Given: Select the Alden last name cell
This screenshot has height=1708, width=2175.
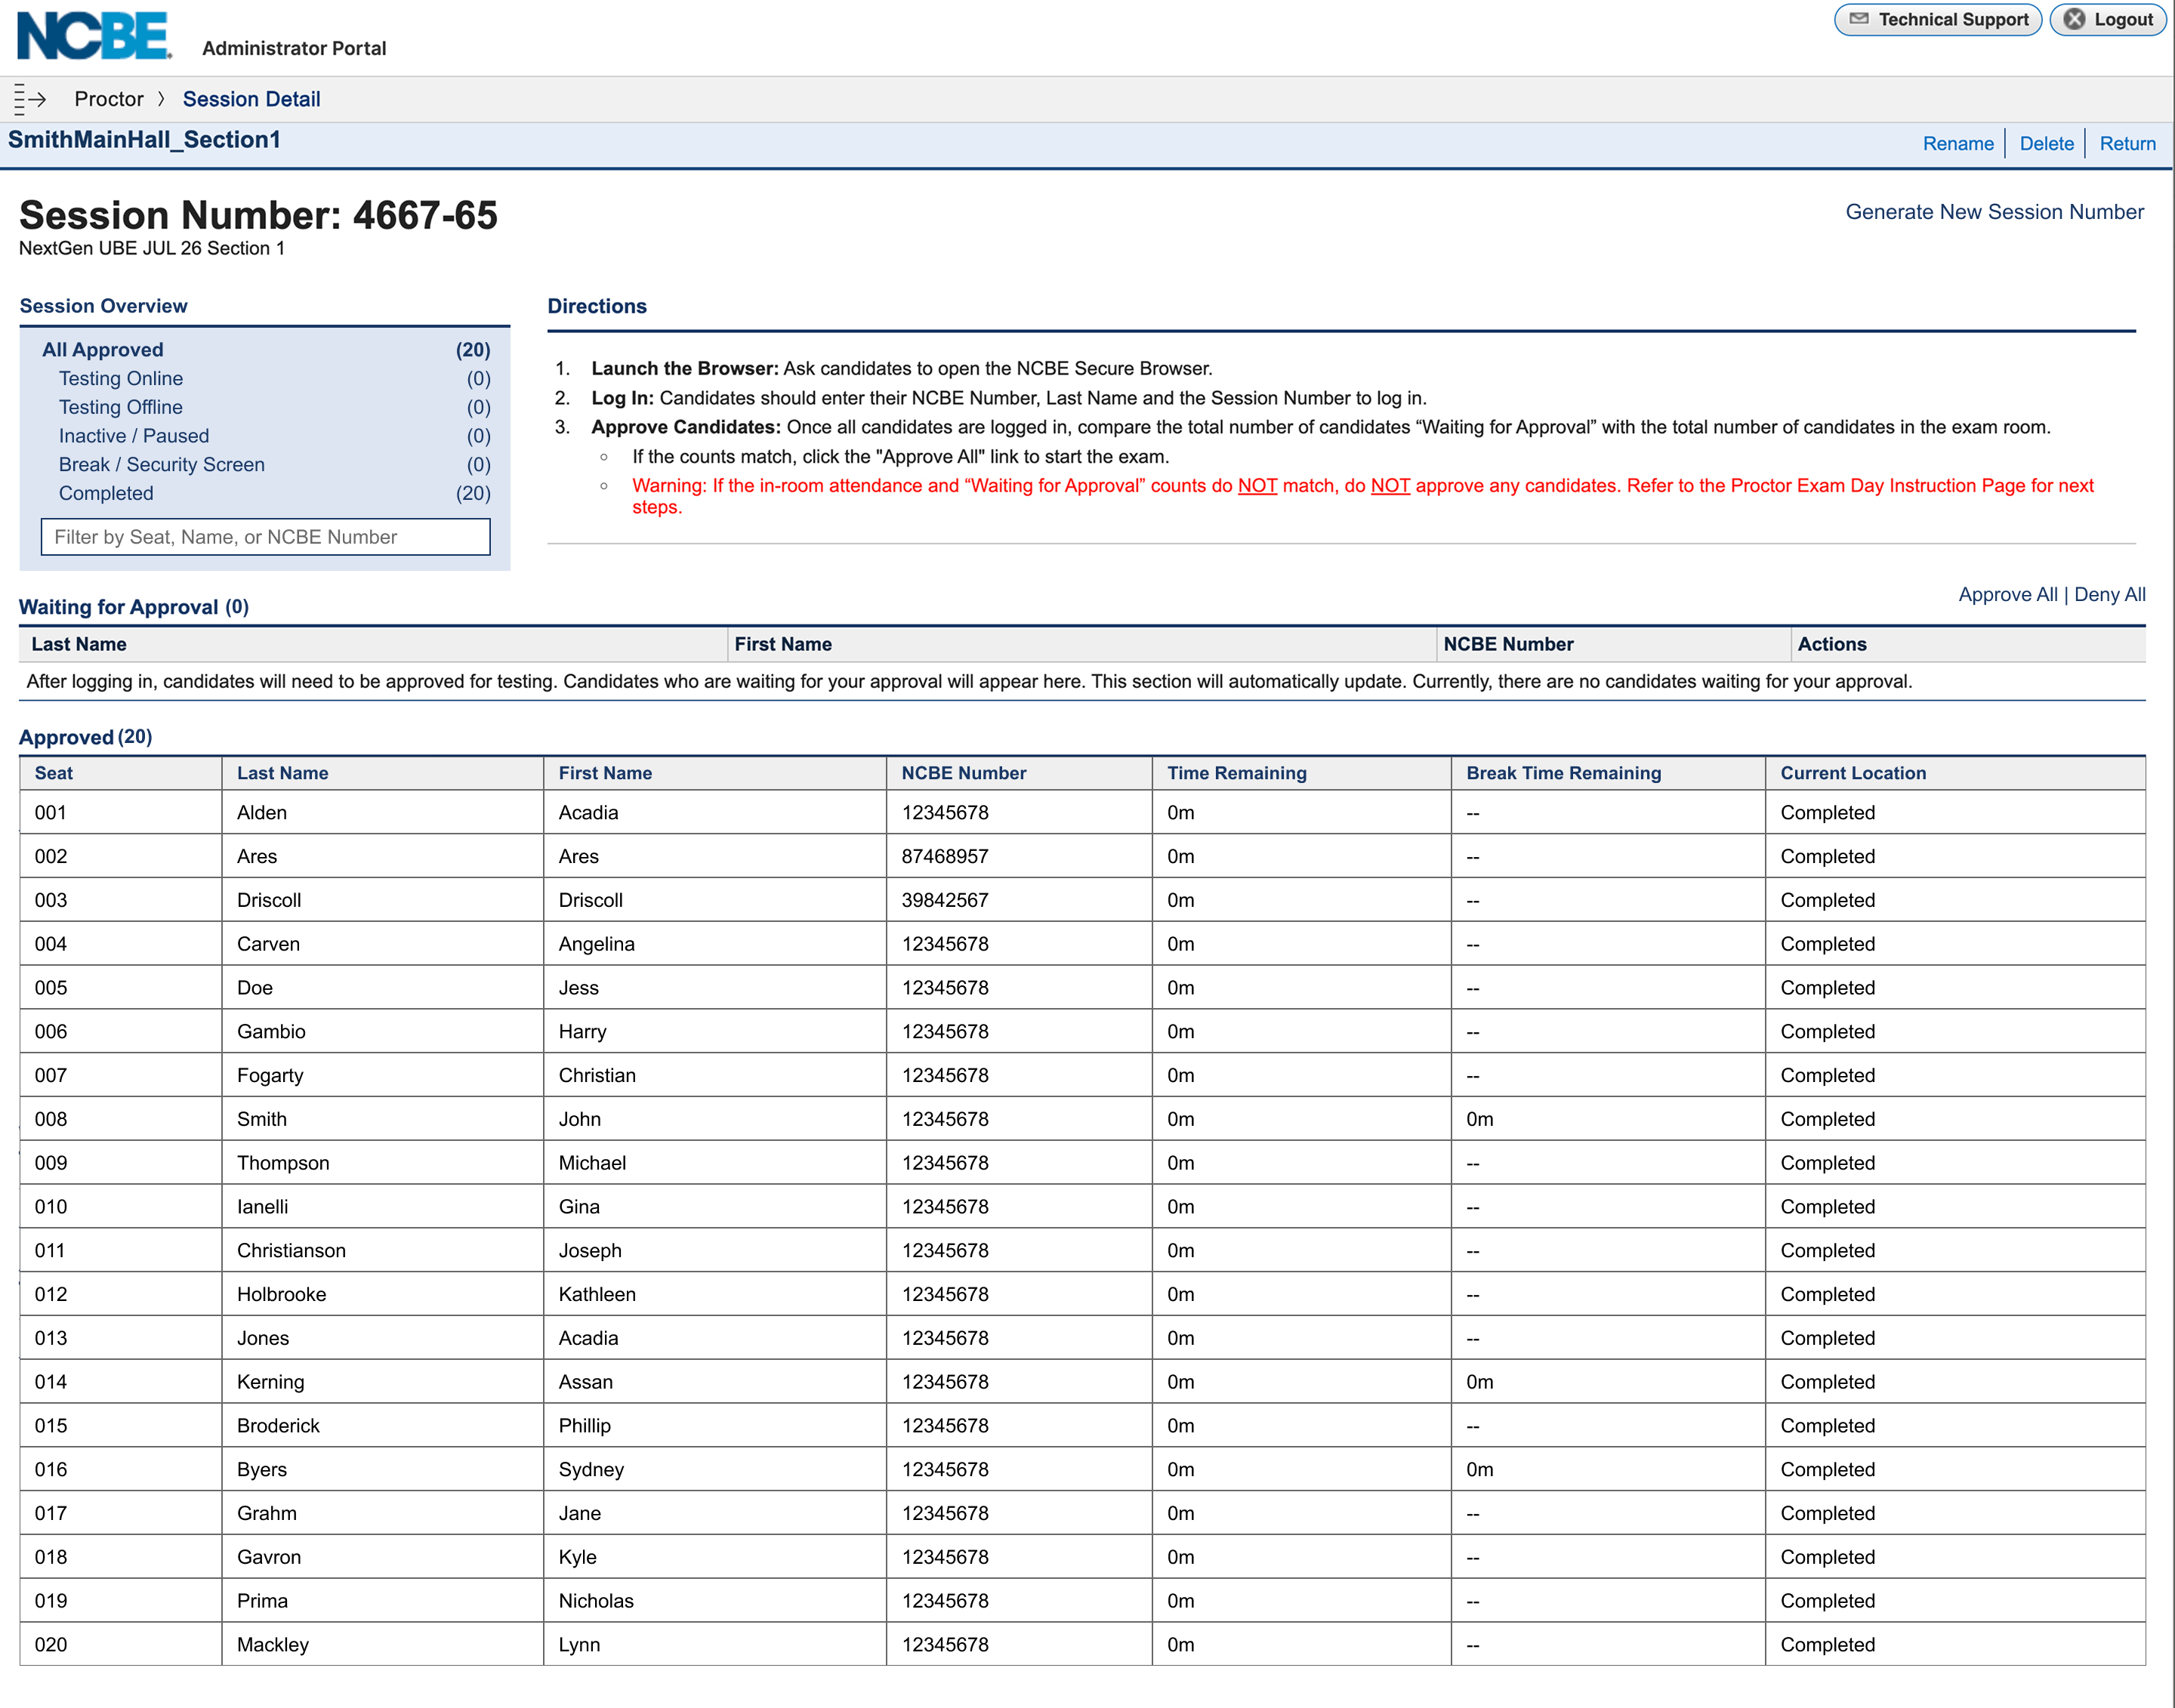Looking at the screenshot, I should click(383, 813).
